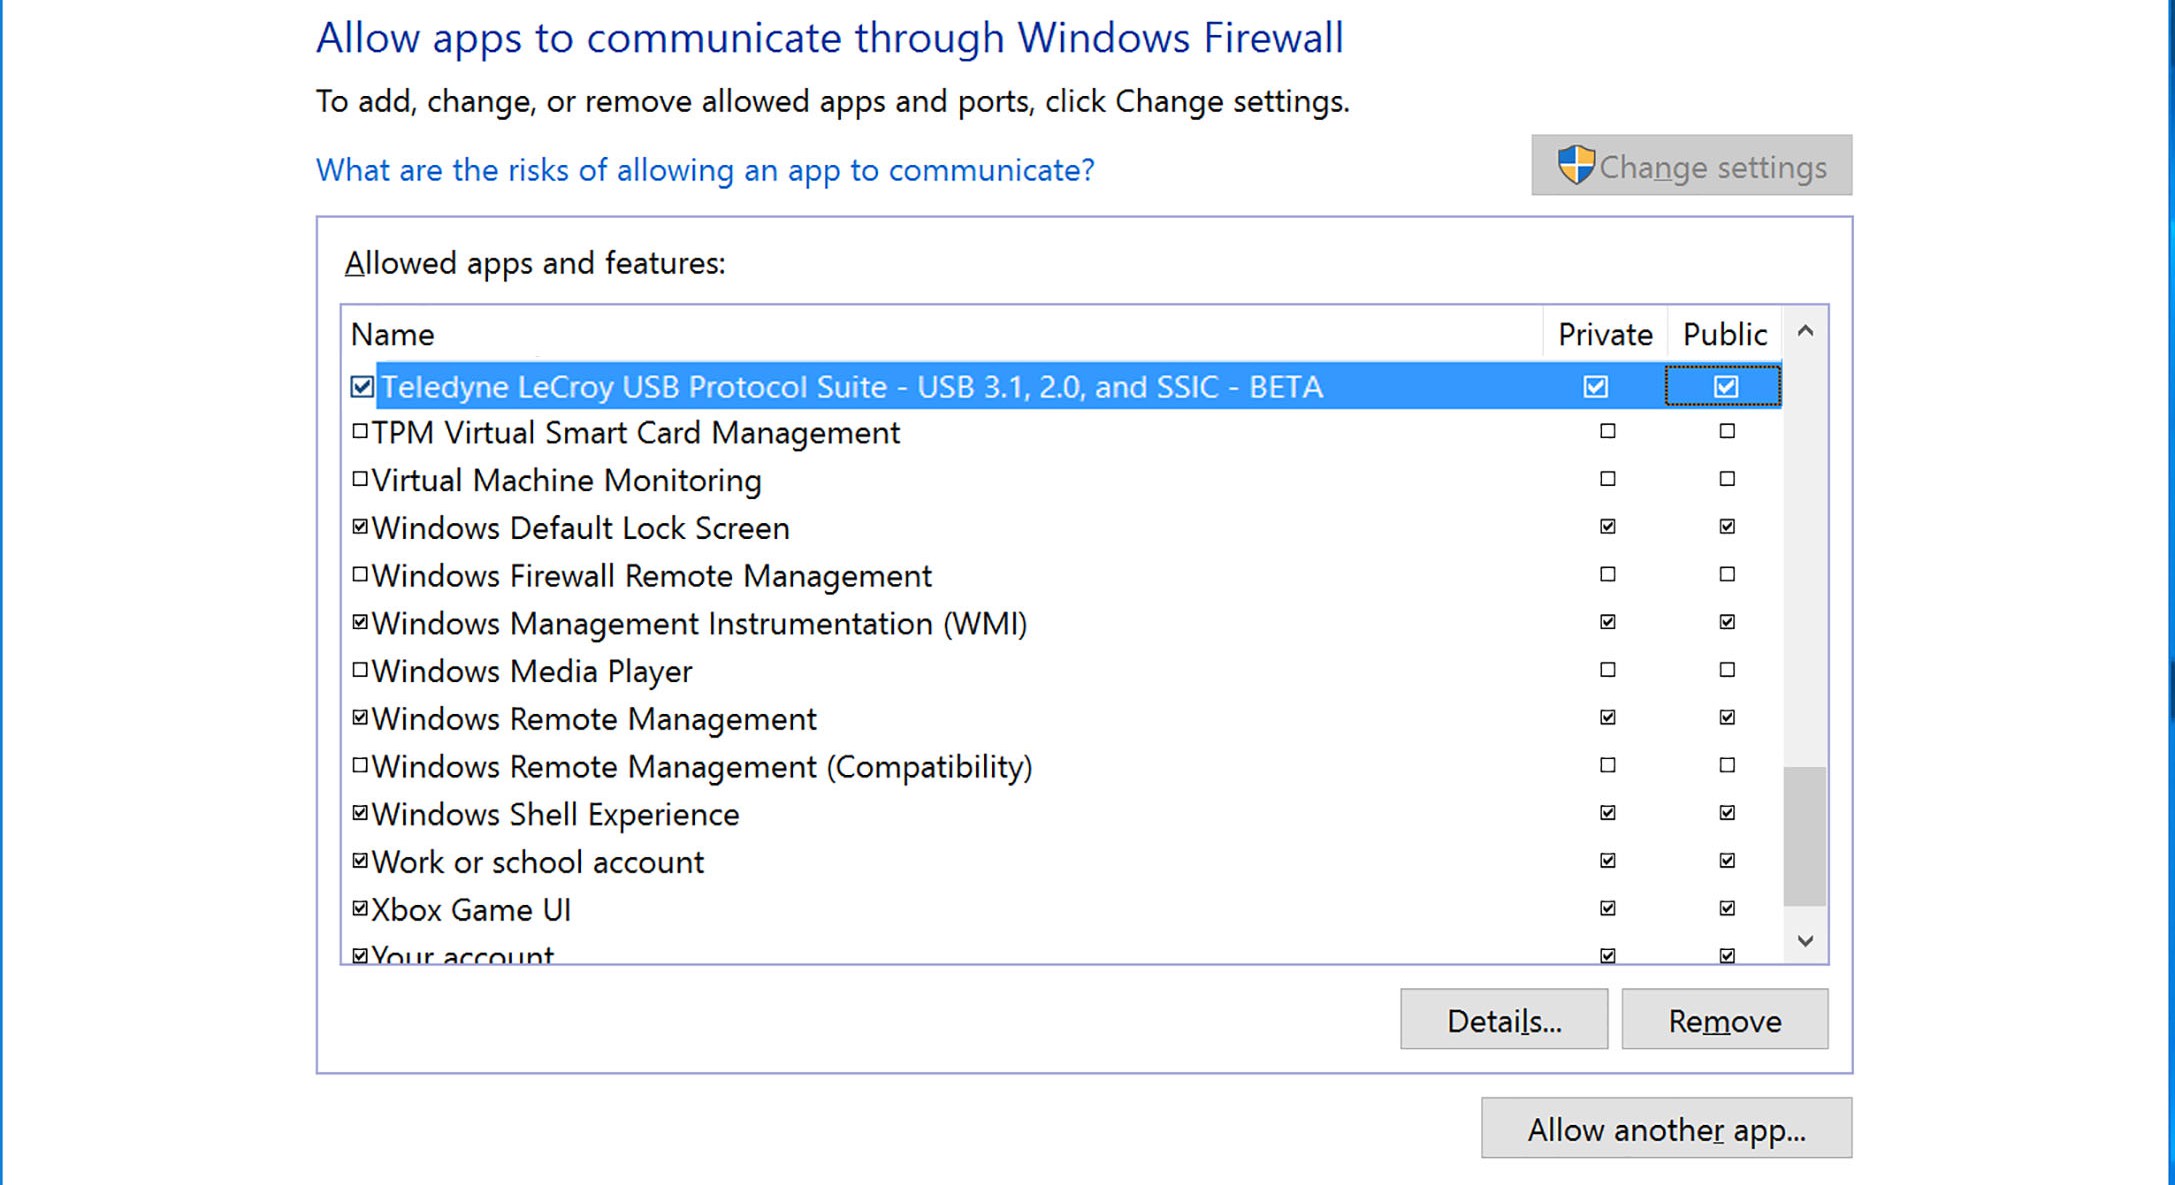2175x1185 pixels.
Task: Select the Windows Media Player row
Action: click(x=1062, y=671)
